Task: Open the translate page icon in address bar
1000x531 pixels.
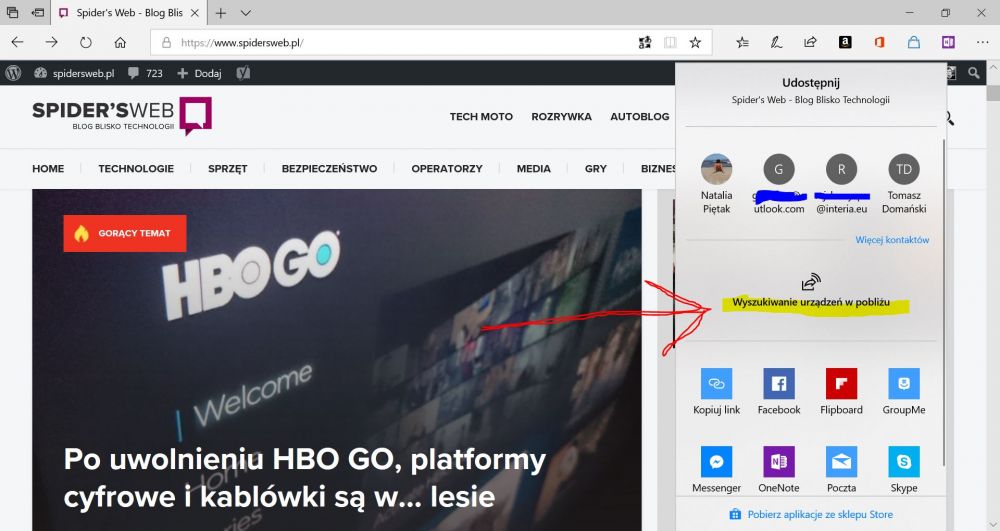Action: click(645, 43)
